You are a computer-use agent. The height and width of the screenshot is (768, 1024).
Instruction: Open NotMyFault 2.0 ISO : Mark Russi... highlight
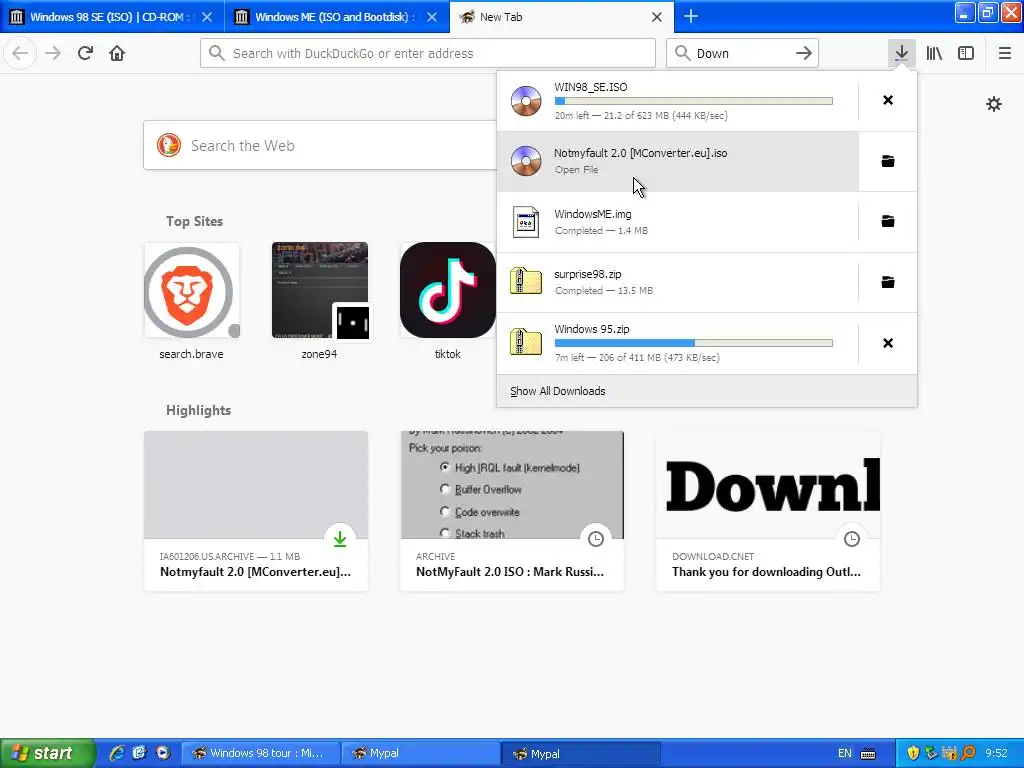512,511
